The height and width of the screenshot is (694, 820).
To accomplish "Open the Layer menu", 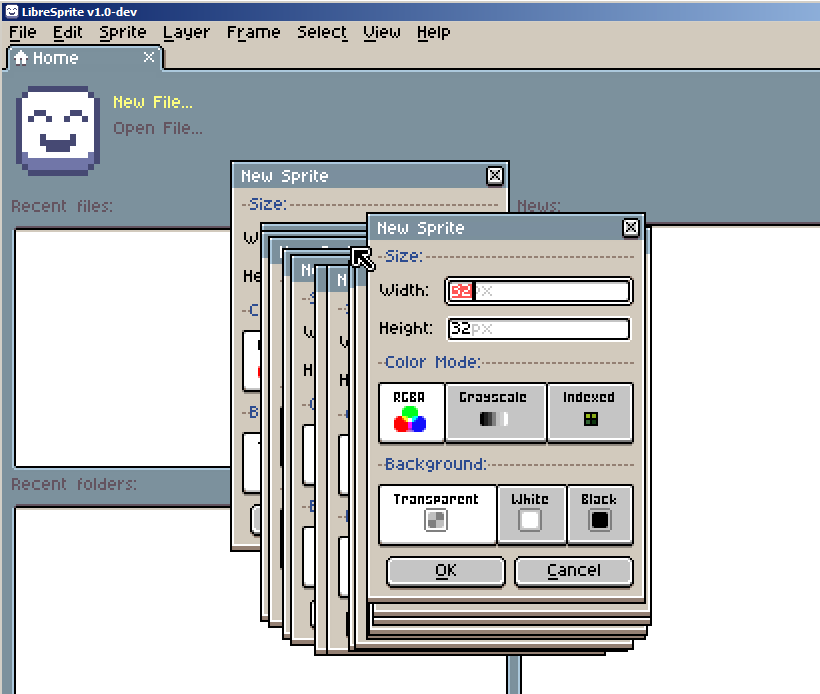I will click(x=186, y=32).
